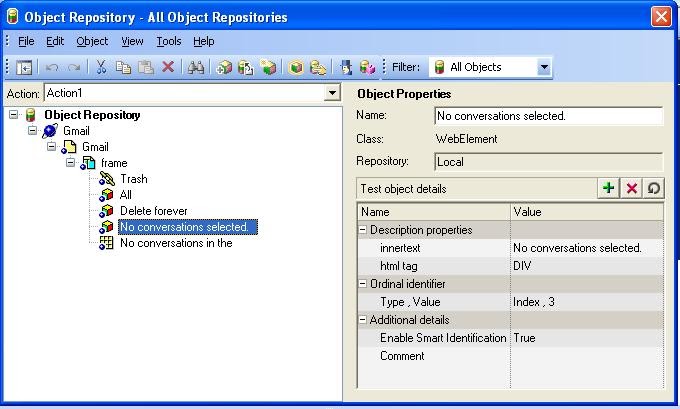The width and height of the screenshot is (680, 409).
Task: Open the Object Spy icon
Action: click(346, 67)
